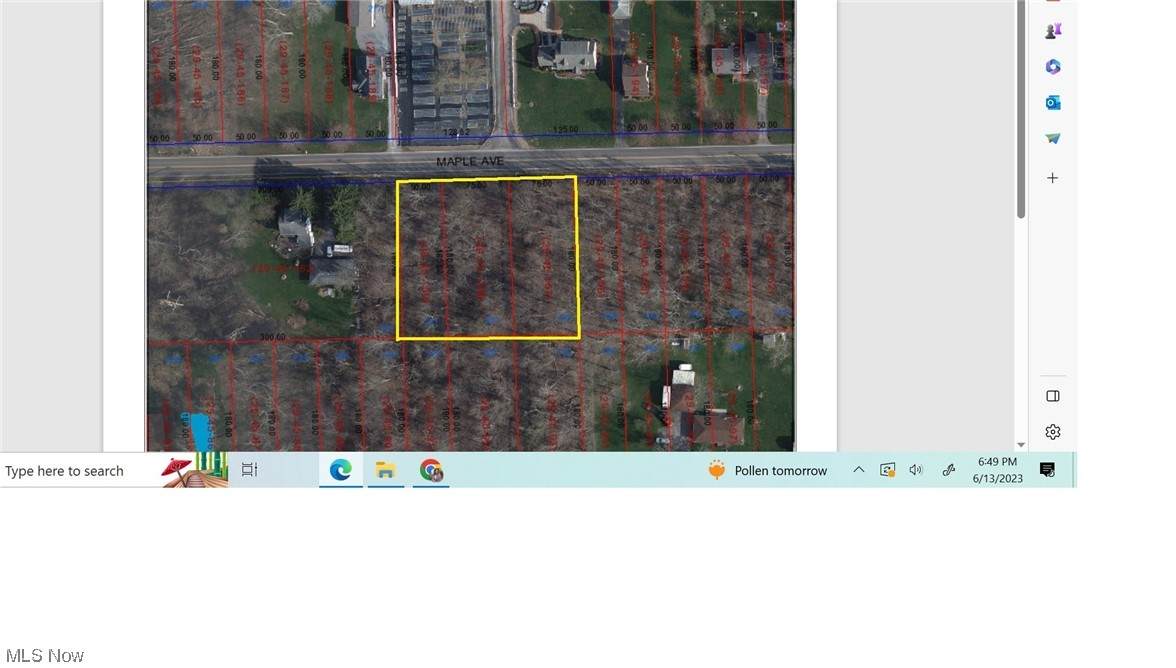Viewport: 1176px width, 668px height.
Task: Click inside the yellow outlined parcel
Action: (x=487, y=258)
